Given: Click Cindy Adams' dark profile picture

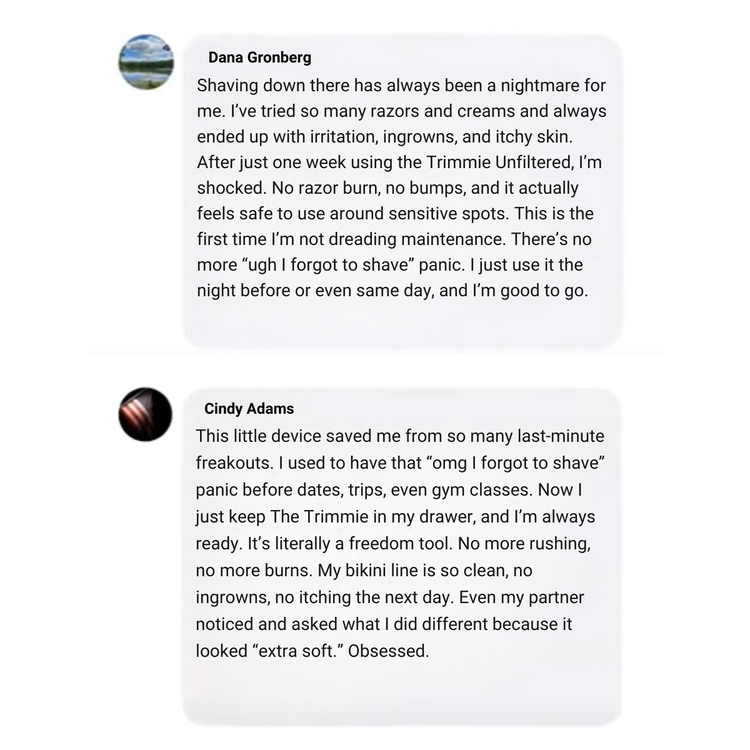Looking at the screenshot, I should tap(146, 414).
